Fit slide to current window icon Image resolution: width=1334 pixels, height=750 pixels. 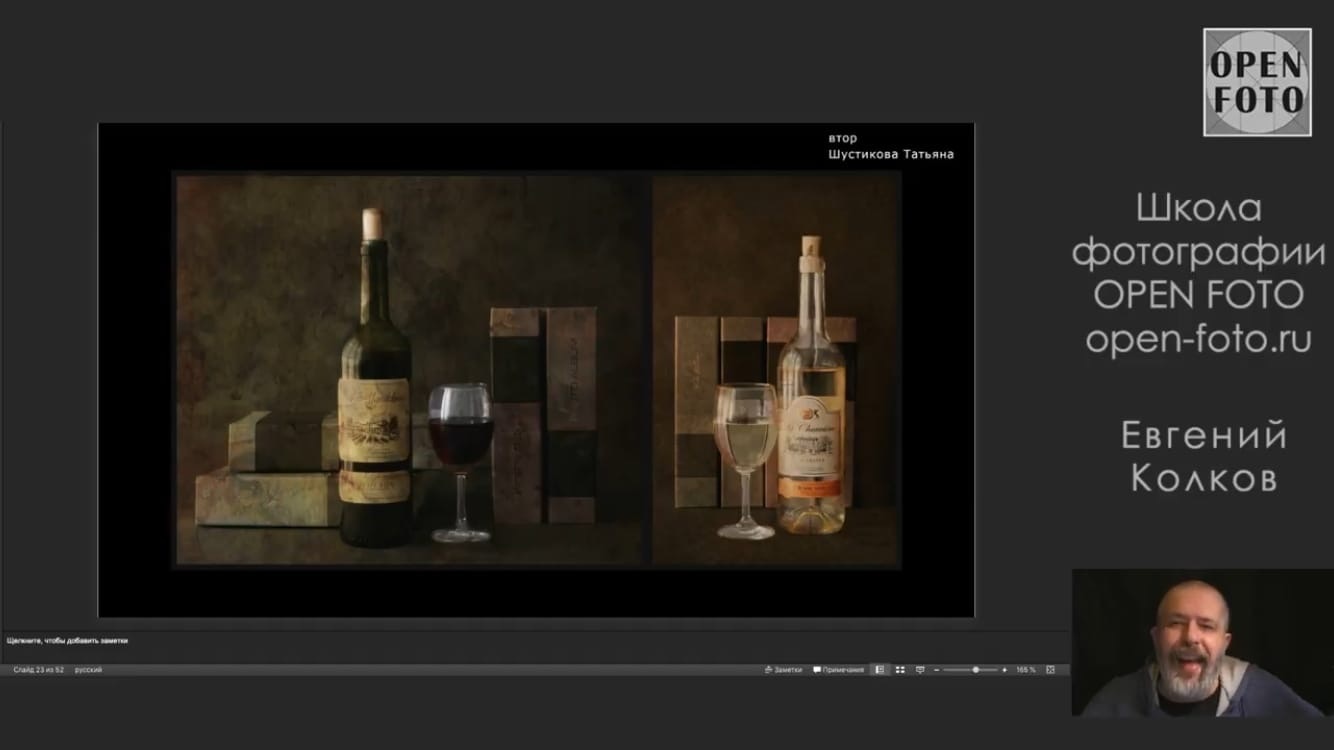pyautogui.click(x=1050, y=670)
